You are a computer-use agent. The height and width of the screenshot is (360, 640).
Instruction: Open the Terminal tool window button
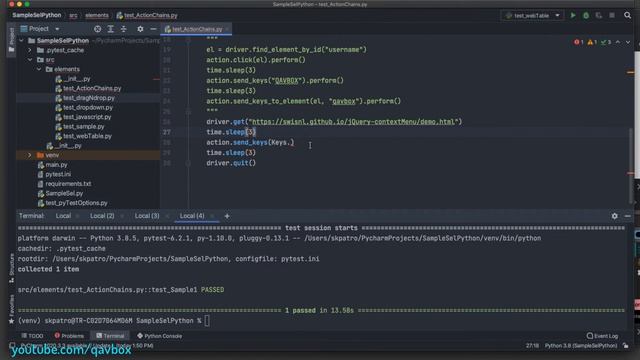tap(110, 336)
